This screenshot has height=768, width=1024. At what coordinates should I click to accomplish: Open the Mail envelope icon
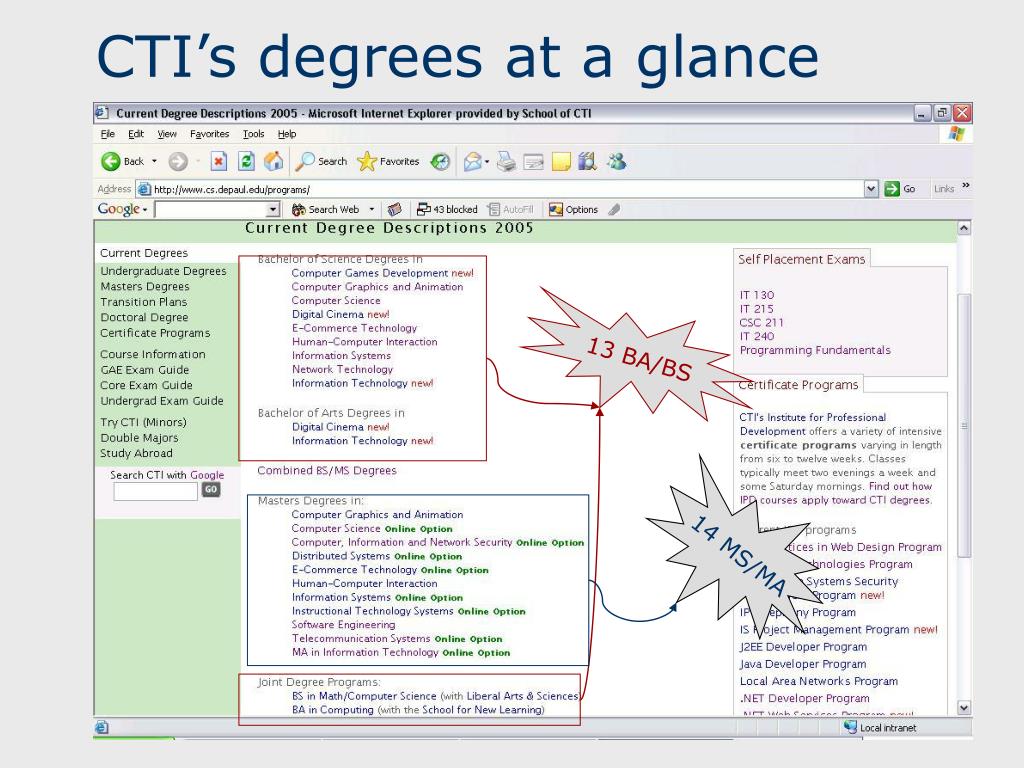click(x=473, y=161)
